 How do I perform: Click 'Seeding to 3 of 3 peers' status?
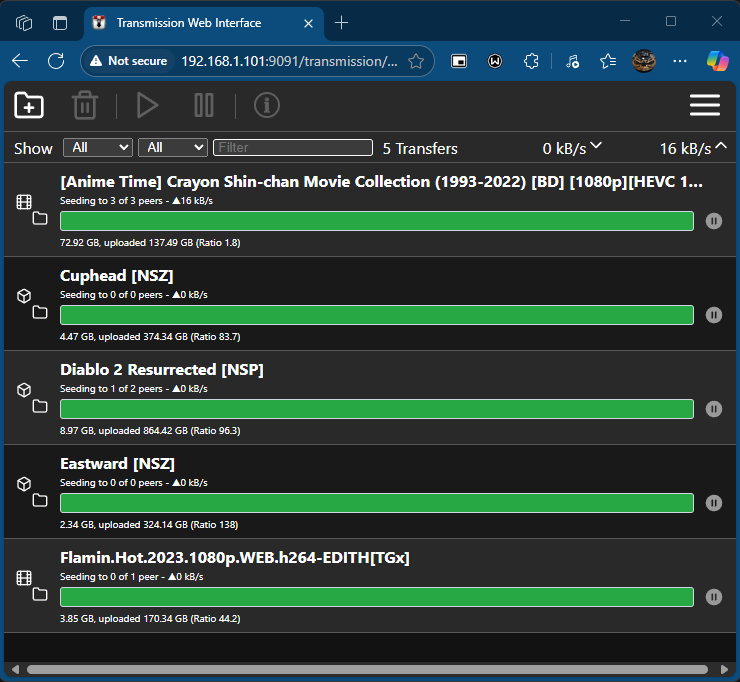(111, 201)
